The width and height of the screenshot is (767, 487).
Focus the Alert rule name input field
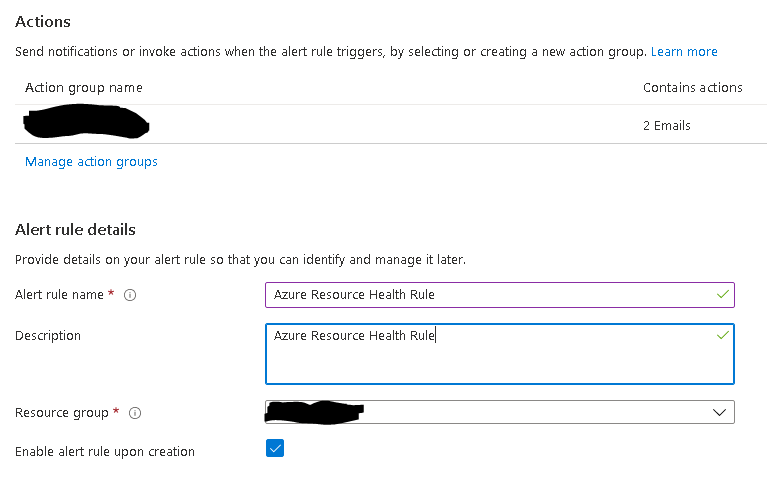(500, 295)
